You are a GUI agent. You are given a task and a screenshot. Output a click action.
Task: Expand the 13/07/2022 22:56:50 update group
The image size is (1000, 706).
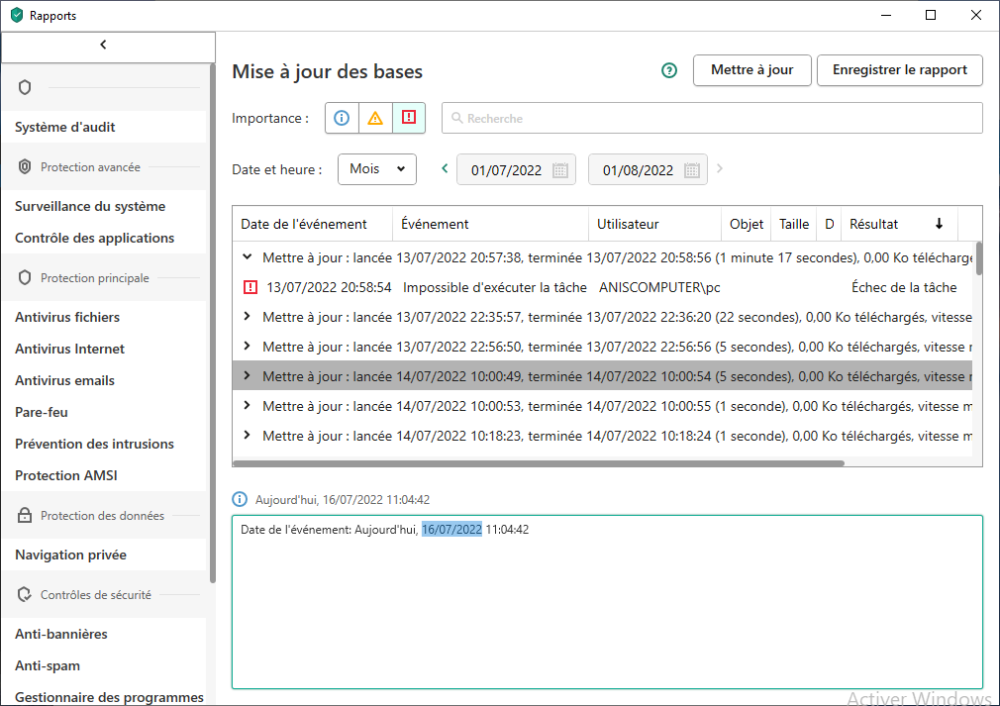tap(247, 346)
